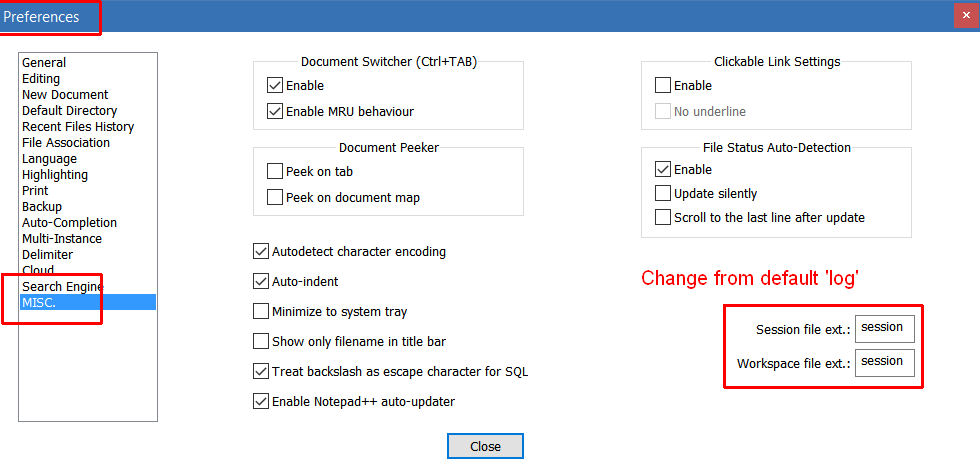Click the Session file ext. field
980x472 pixels.
tap(884, 329)
